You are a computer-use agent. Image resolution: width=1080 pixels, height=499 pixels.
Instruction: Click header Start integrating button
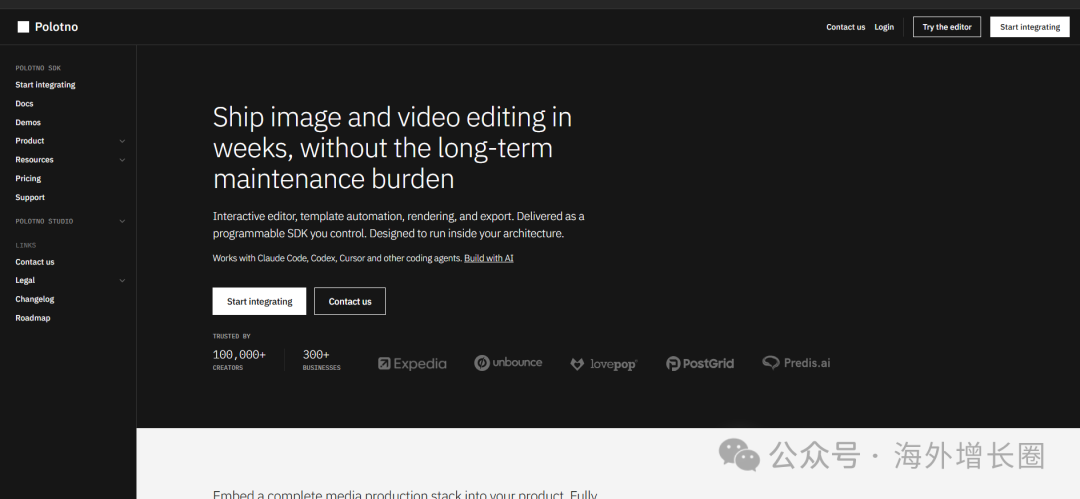[x=1030, y=27]
